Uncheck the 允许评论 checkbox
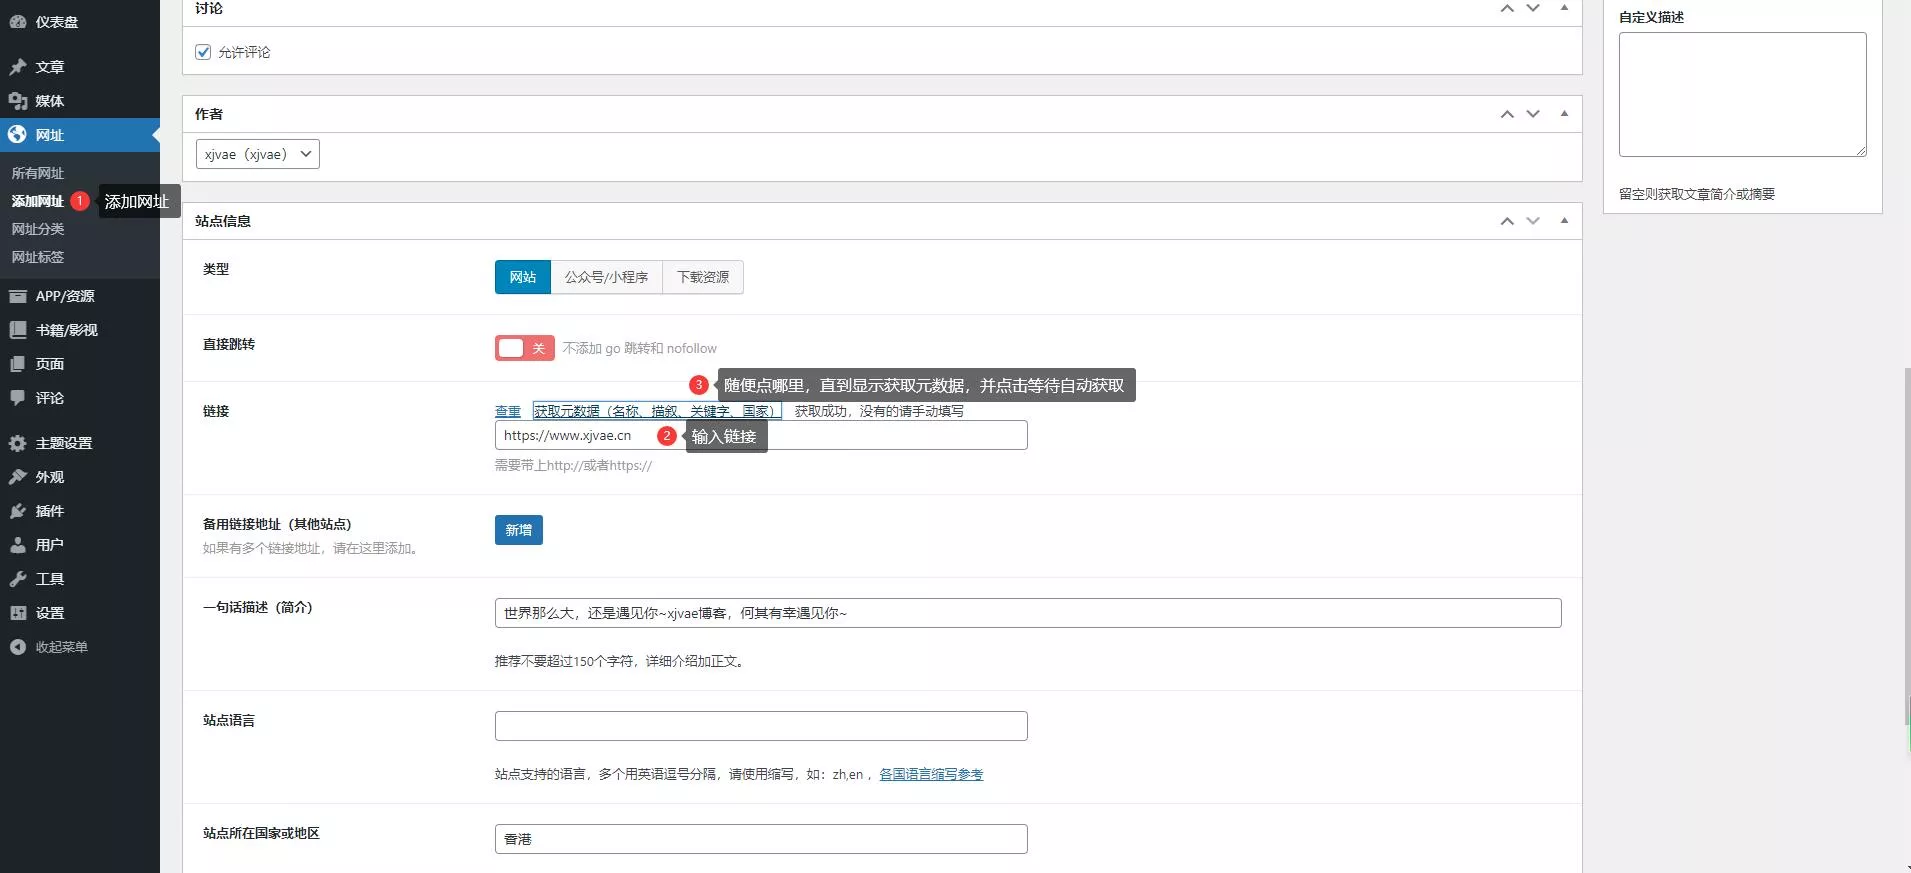The image size is (1911, 873). pos(203,52)
